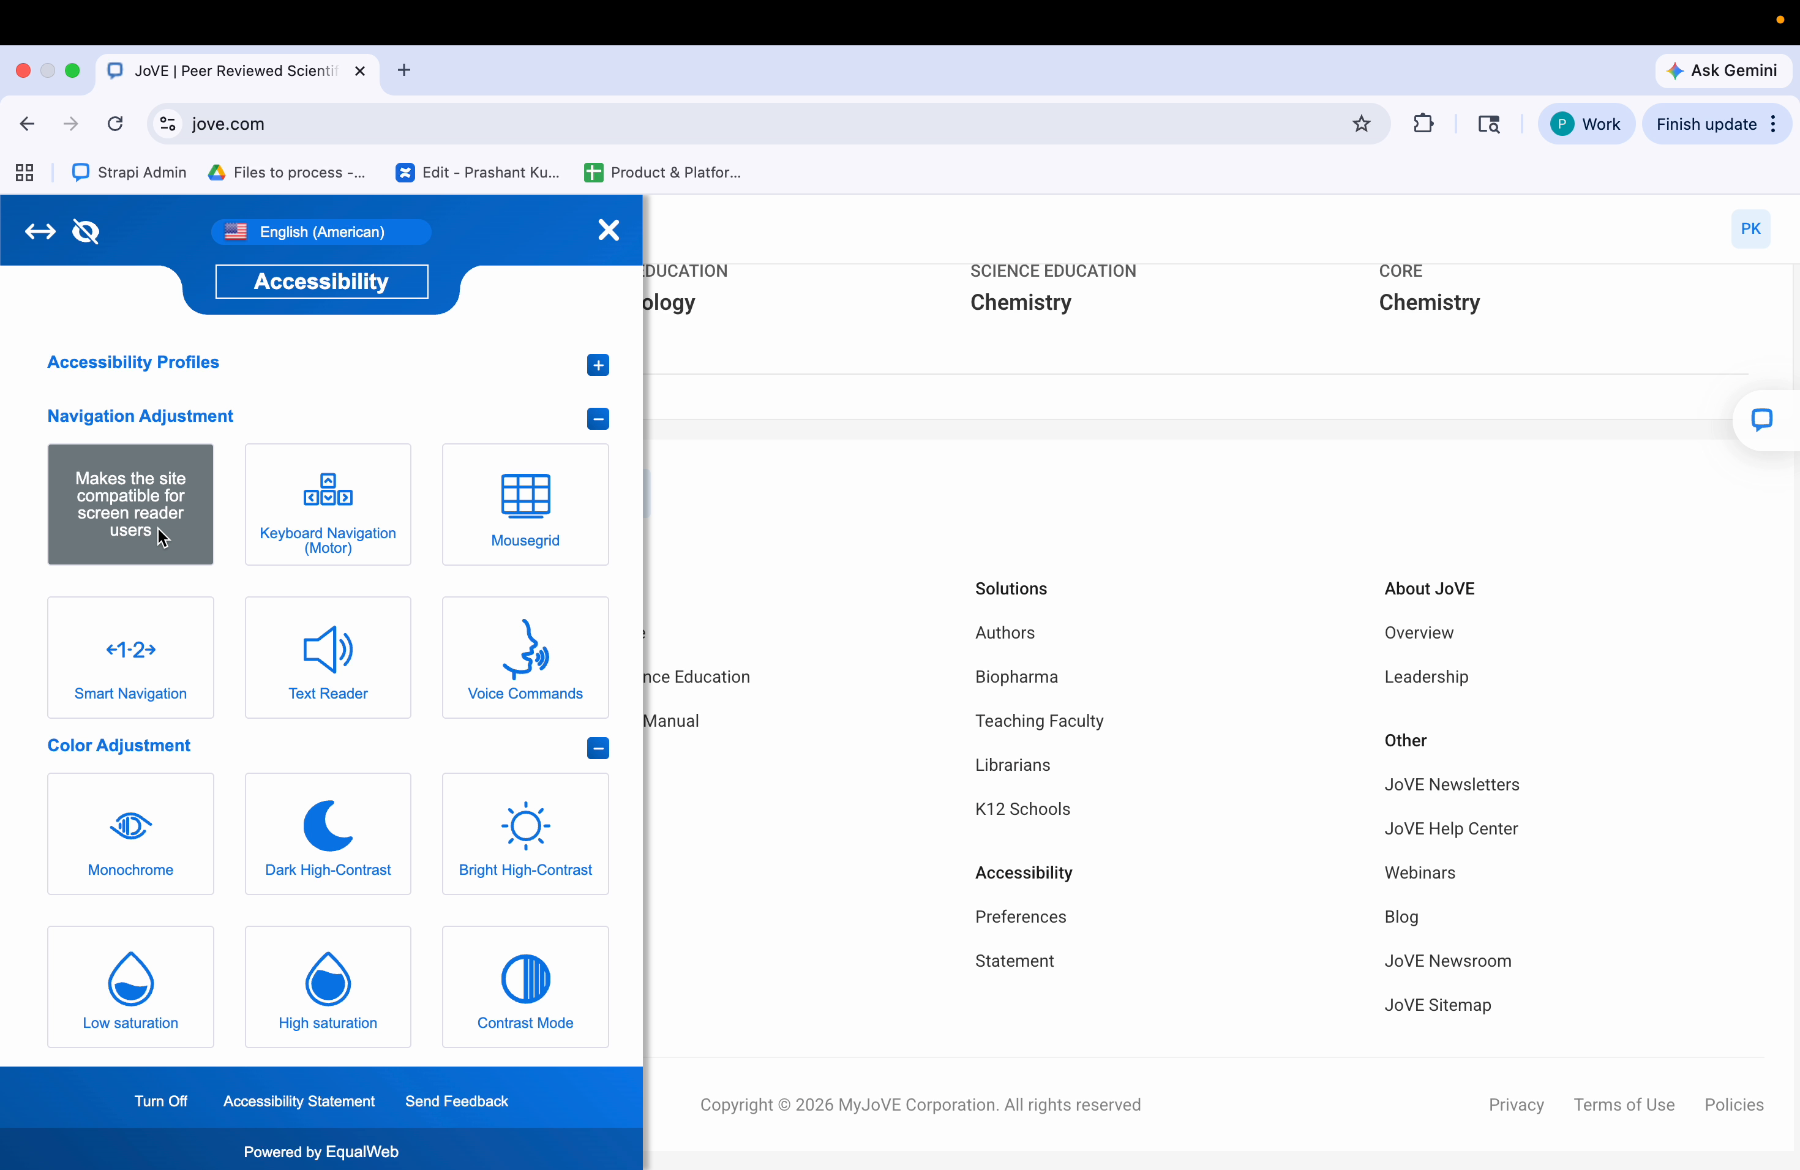This screenshot has height=1170, width=1800.
Task: Reload the jove.com page
Action: [x=115, y=124]
